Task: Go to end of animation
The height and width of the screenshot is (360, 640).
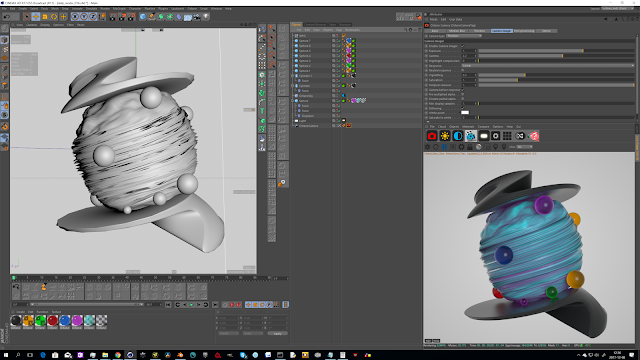Action: [x=215, y=304]
